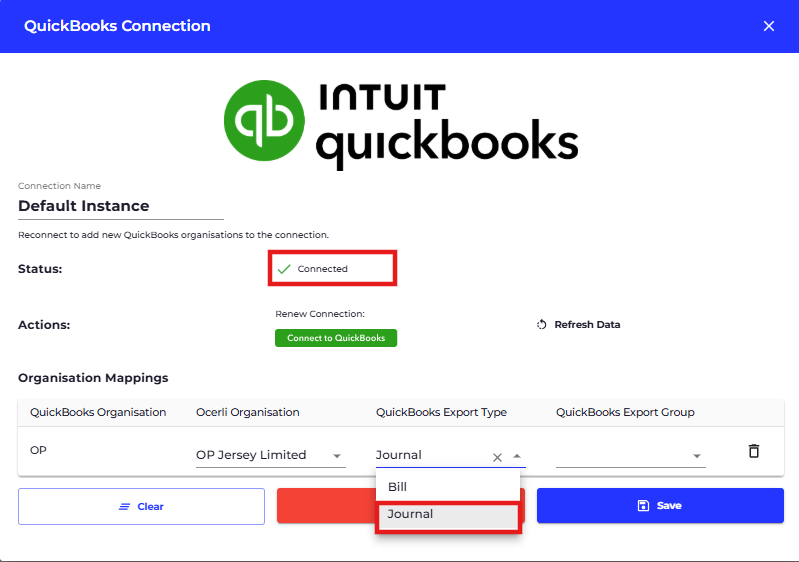Click the Refresh Data circular arrow icon
This screenshot has height=562, width=799.
[x=542, y=325]
